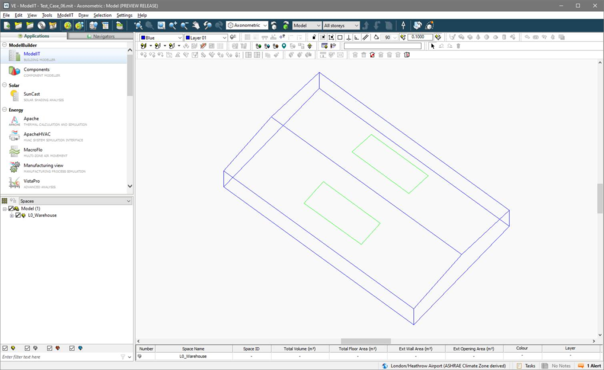Select the pan hand tool
The width and height of the screenshot is (604, 370).
196,25
